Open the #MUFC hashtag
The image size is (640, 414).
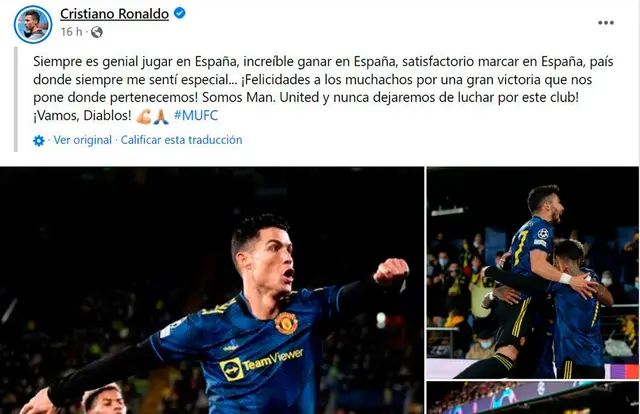click(196, 116)
